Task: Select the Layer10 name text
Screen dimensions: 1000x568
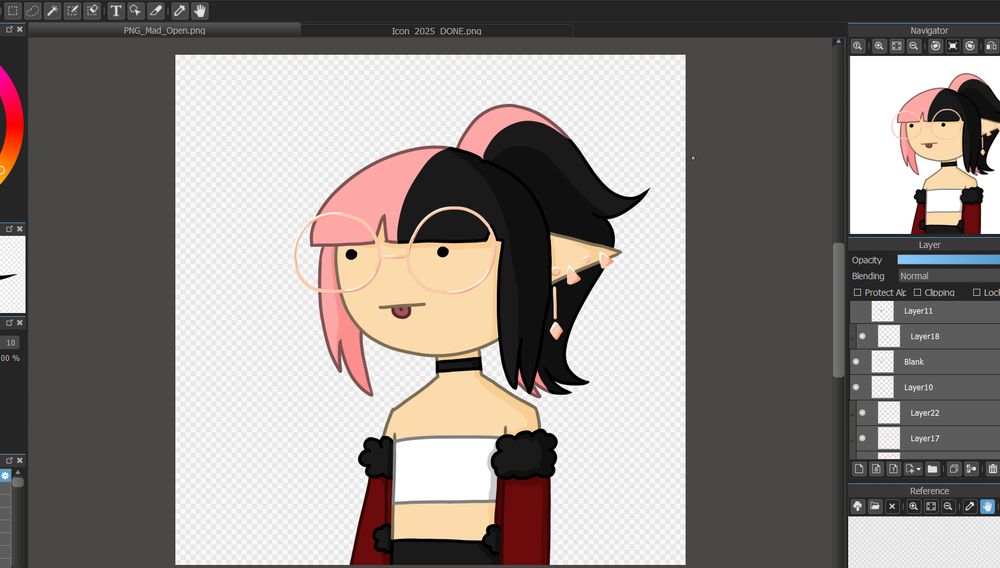Action: click(918, 387)
